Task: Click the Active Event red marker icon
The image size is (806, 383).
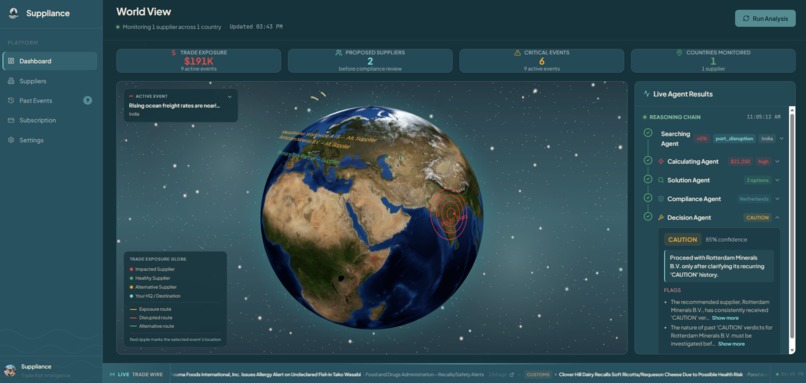Action: pos(132,96)
